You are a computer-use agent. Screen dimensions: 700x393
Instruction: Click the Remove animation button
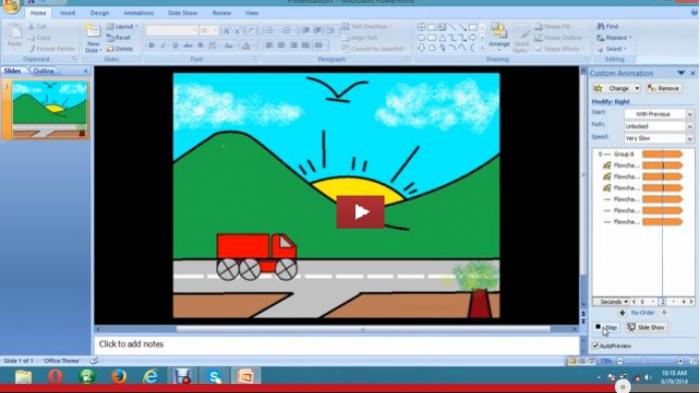664,88
